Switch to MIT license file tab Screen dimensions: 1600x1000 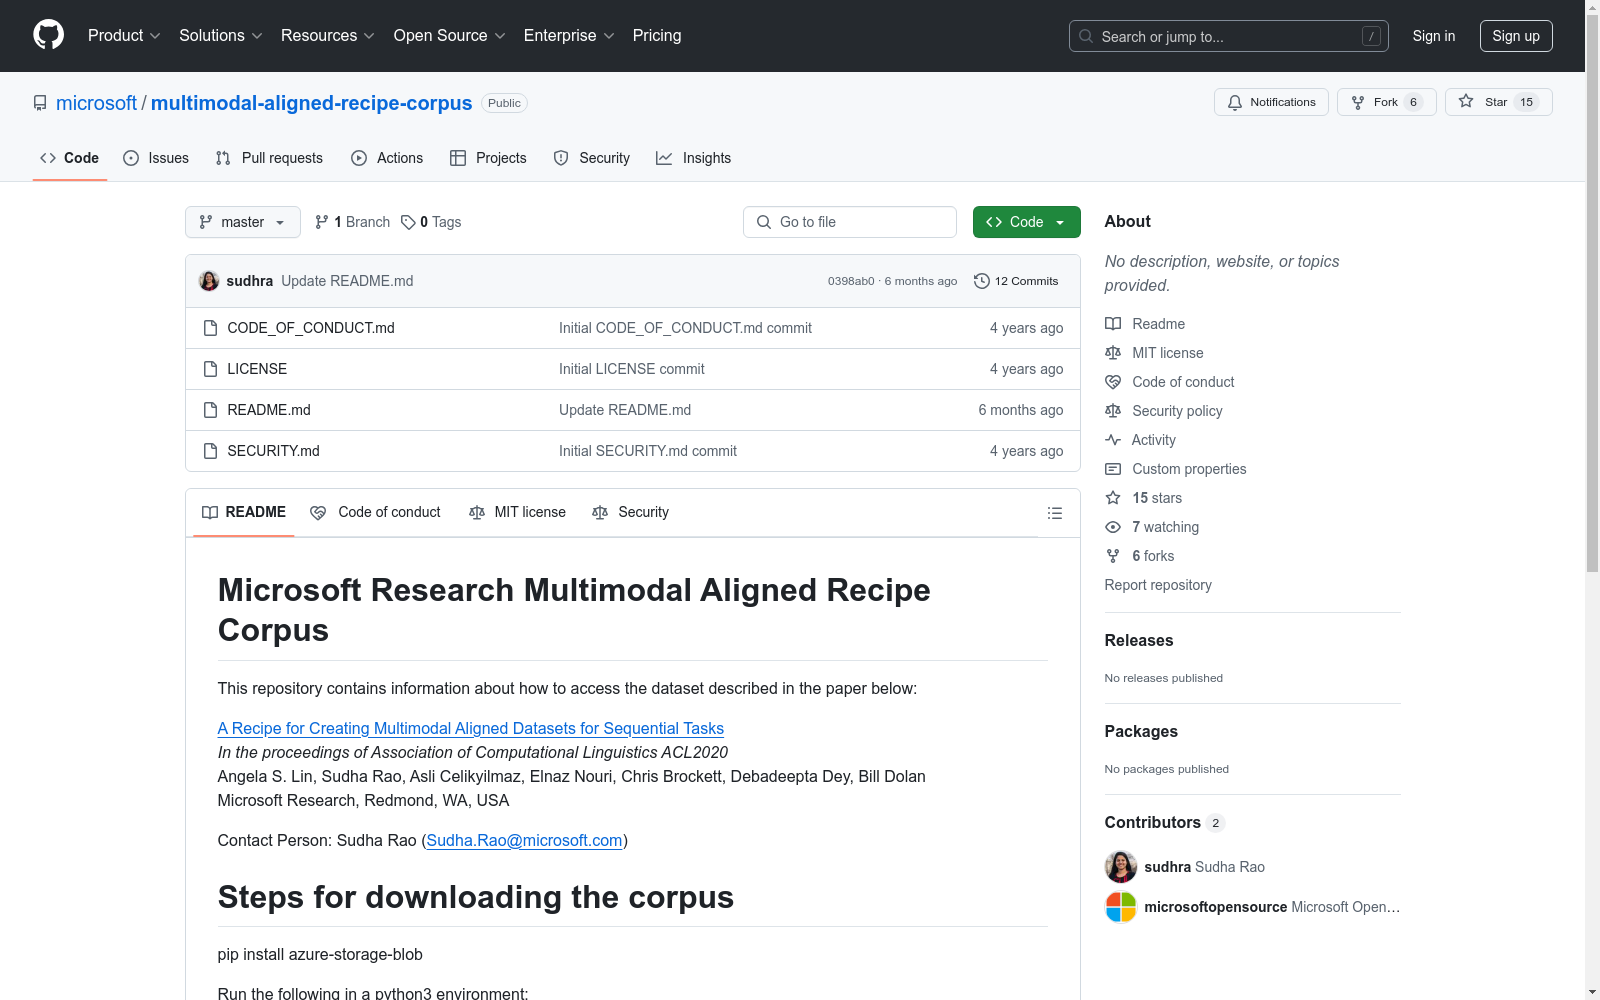click(517, 512)
